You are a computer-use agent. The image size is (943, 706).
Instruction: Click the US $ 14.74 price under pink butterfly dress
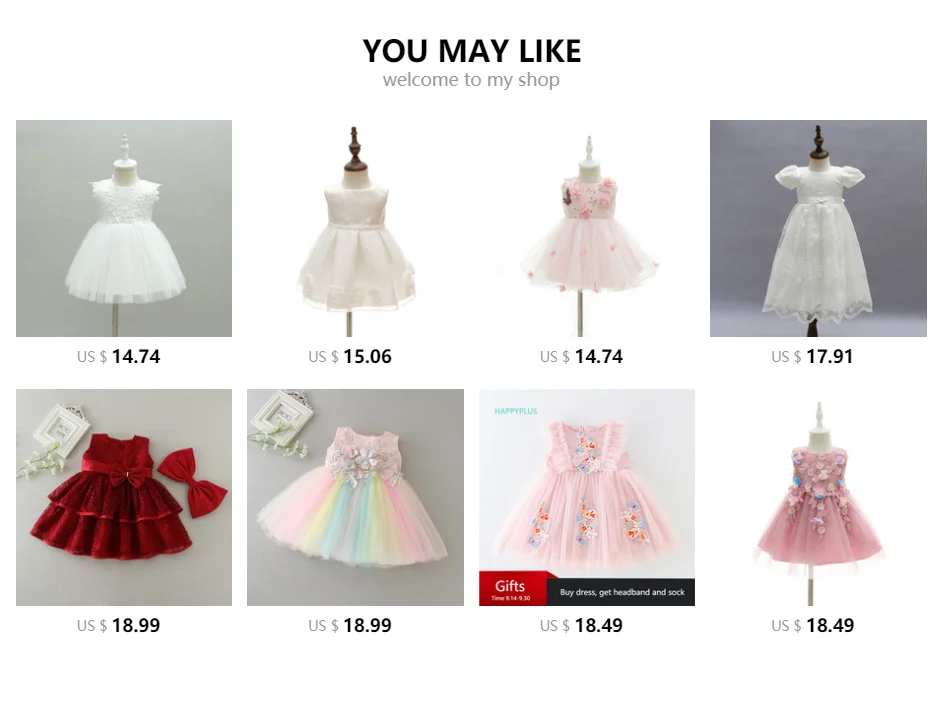click(x=582, y=357)
